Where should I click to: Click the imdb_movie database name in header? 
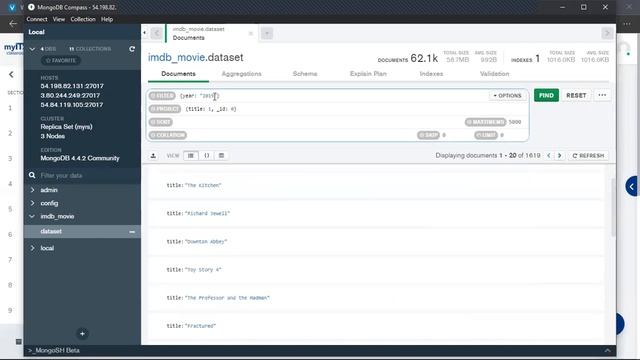(x=176, y=58)
